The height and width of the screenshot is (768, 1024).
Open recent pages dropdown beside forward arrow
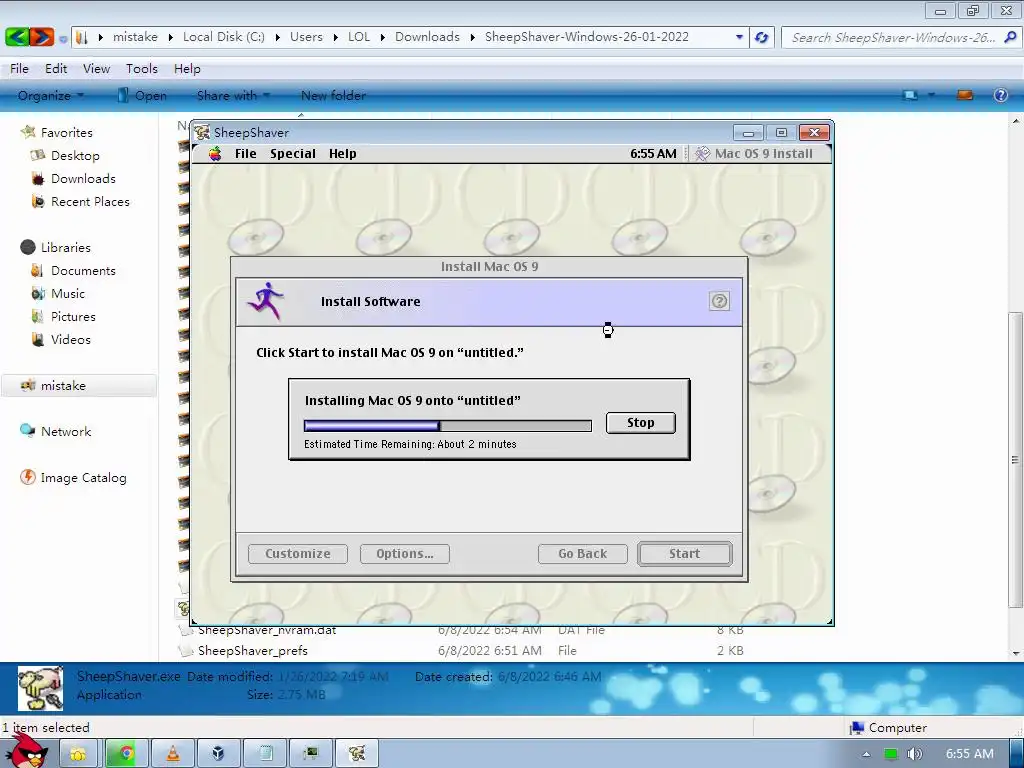coord(63,39)
